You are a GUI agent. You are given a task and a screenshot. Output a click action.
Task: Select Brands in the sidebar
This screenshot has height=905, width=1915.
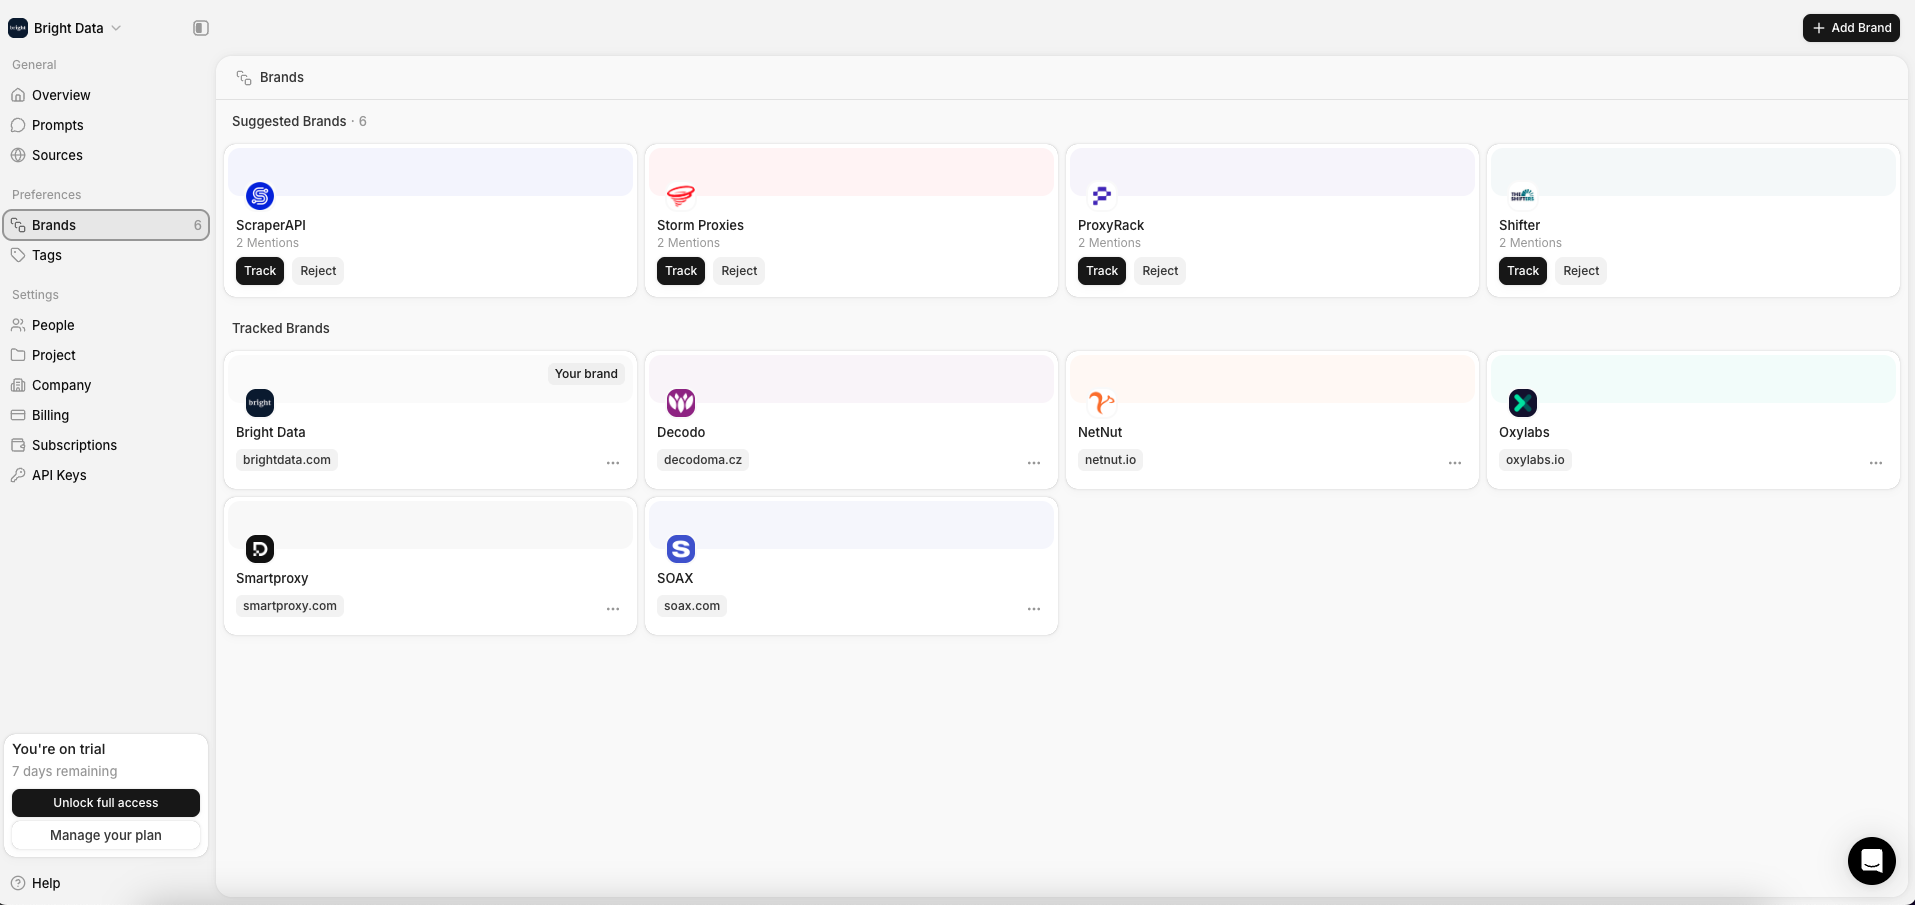point(106,225)
